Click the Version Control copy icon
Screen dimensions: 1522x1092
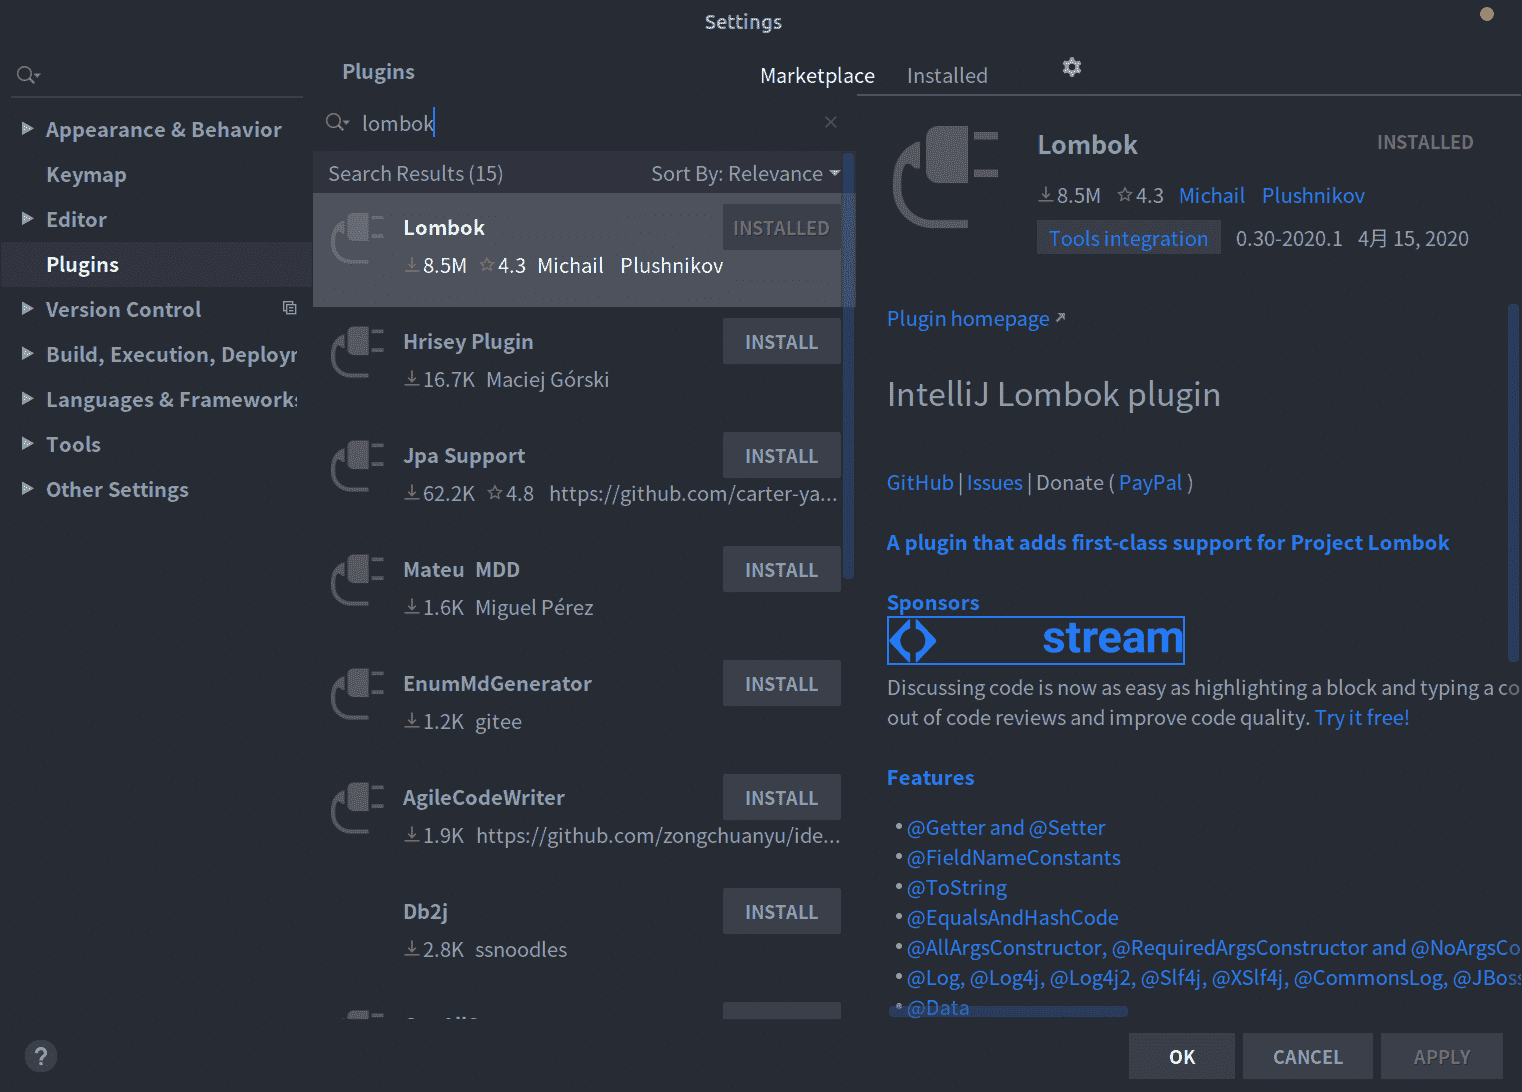tap(289, 309)
